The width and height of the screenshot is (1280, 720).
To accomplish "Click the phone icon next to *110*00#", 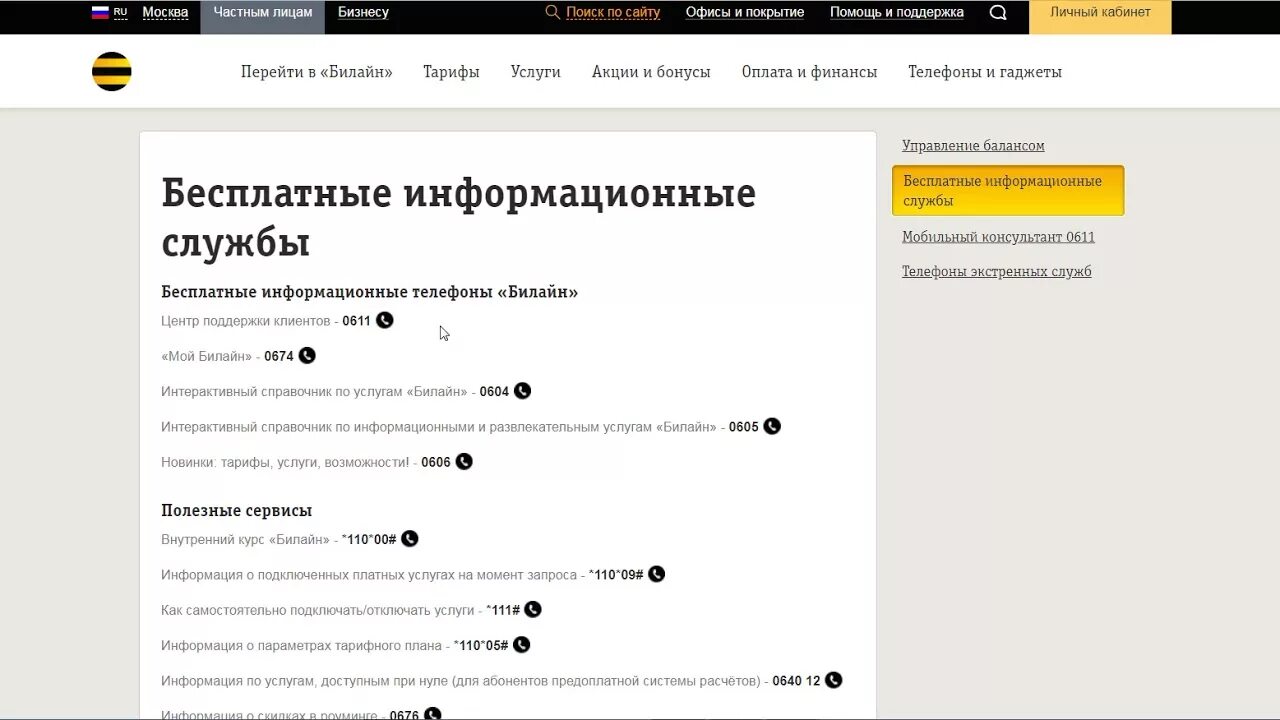I will [410, 539].
